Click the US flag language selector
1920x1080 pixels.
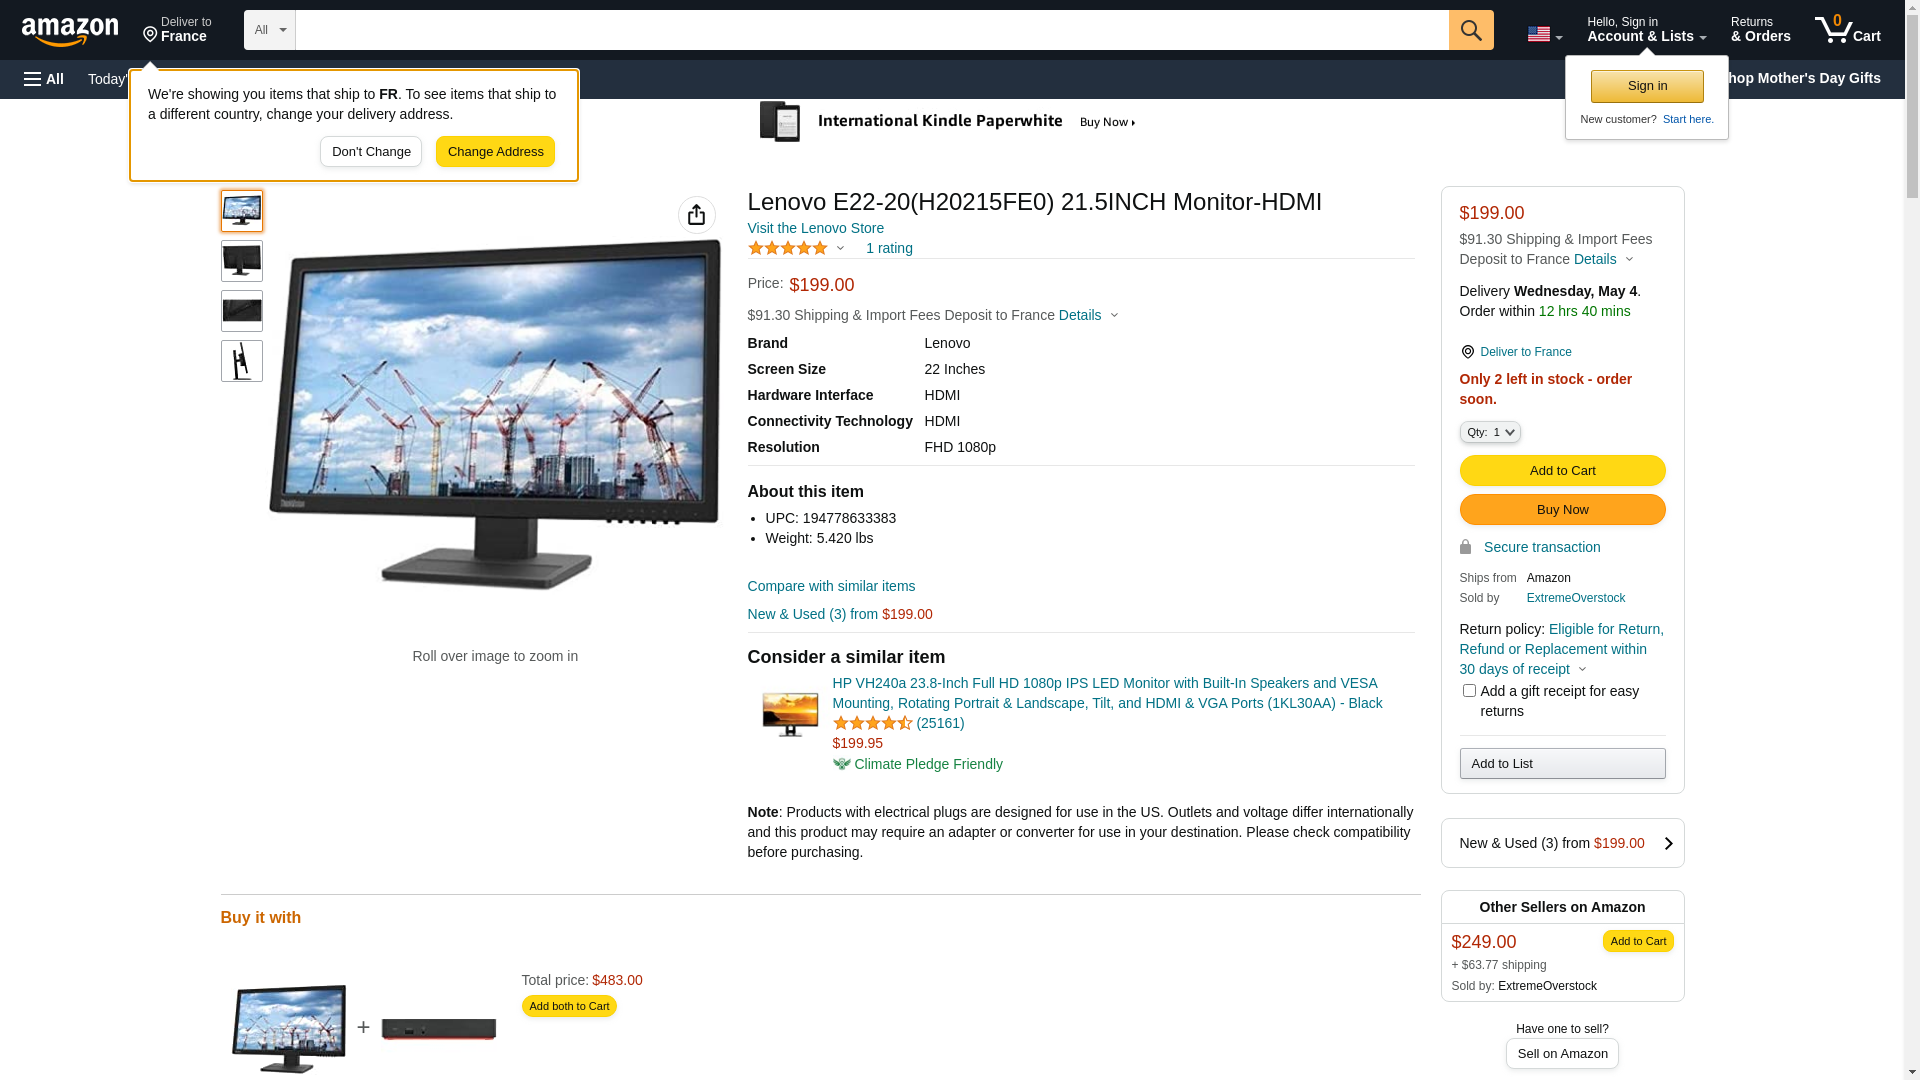pos(1544,35)
